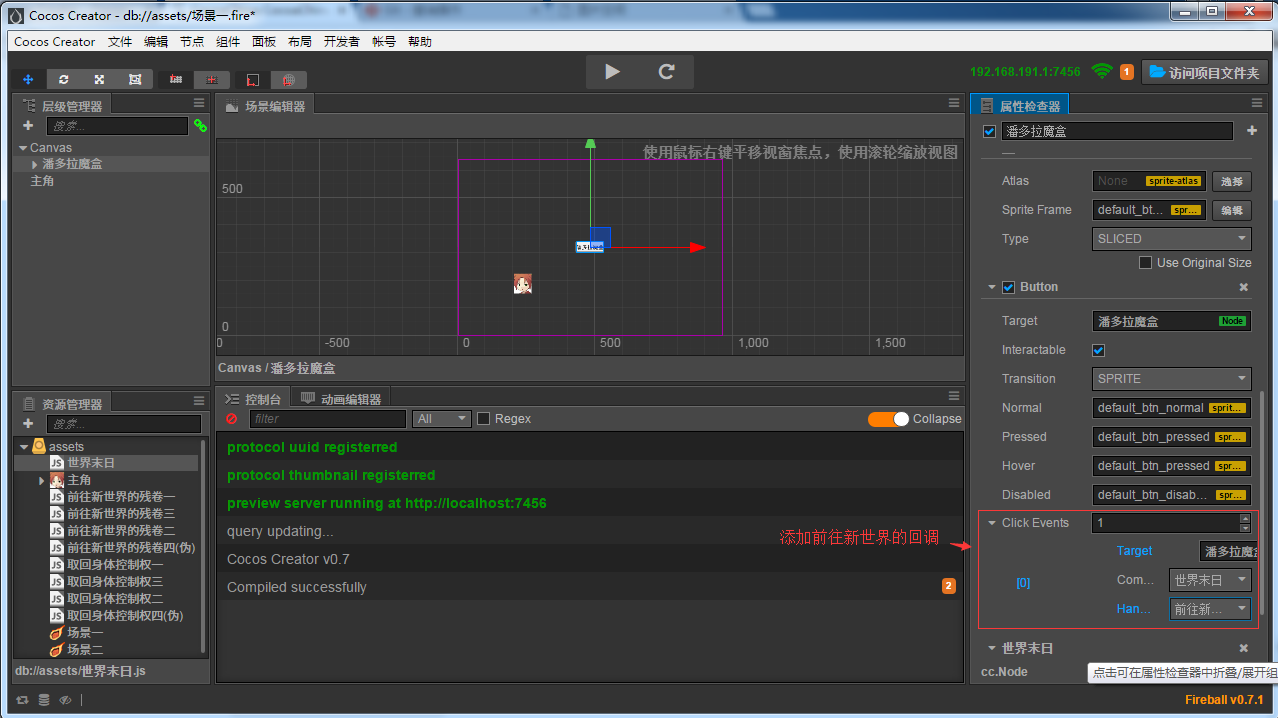Uncheck the Interactable checkbox

[1099, 350]
